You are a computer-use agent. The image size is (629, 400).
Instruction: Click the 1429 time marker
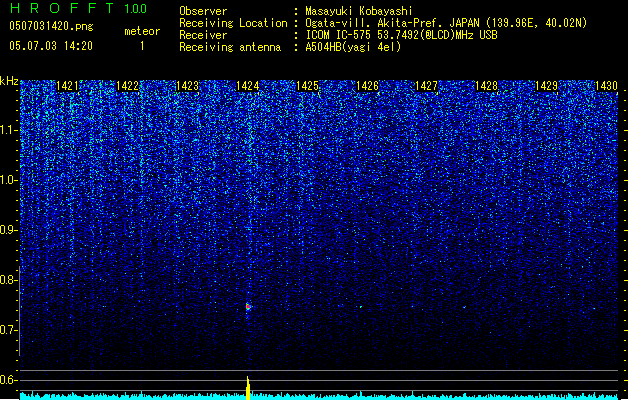[546, 86]
